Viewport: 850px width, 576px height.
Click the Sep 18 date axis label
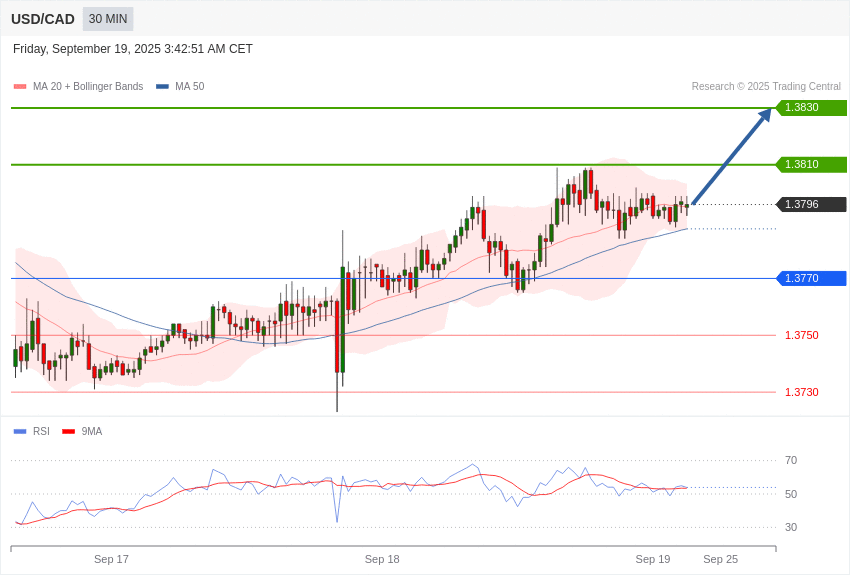382,559
